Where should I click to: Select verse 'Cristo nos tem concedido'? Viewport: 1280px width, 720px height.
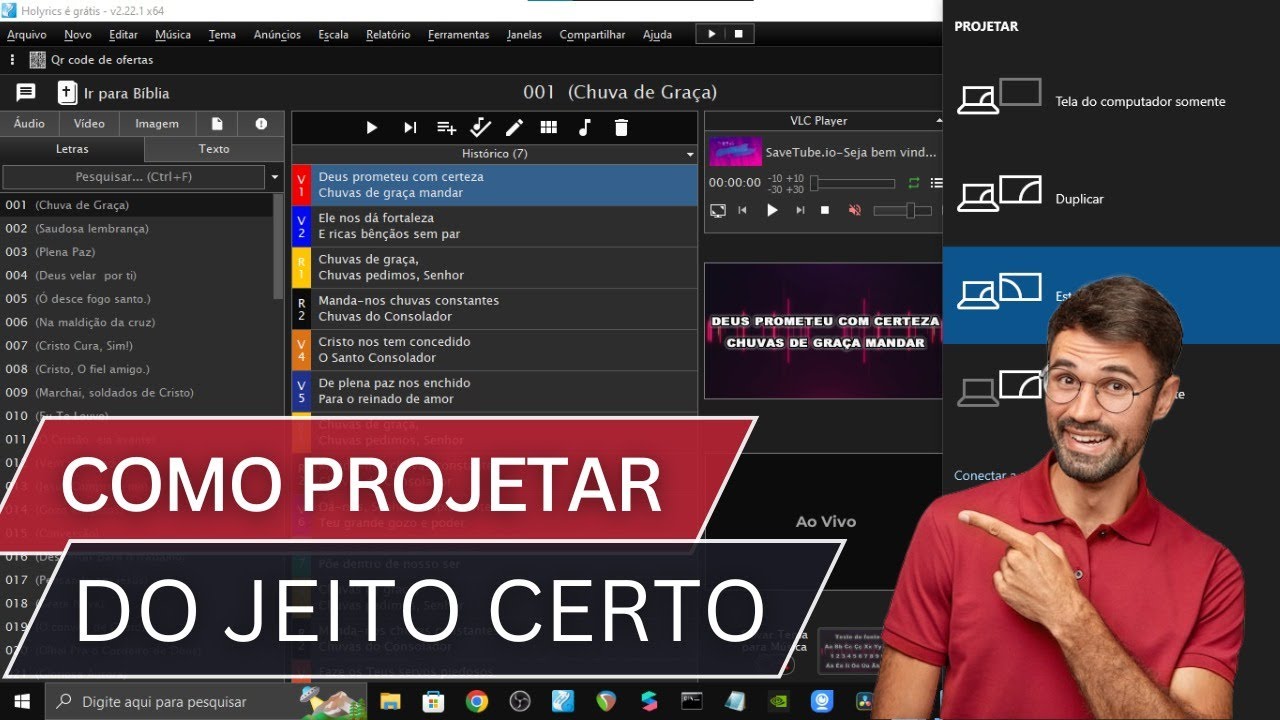point(494,349)
